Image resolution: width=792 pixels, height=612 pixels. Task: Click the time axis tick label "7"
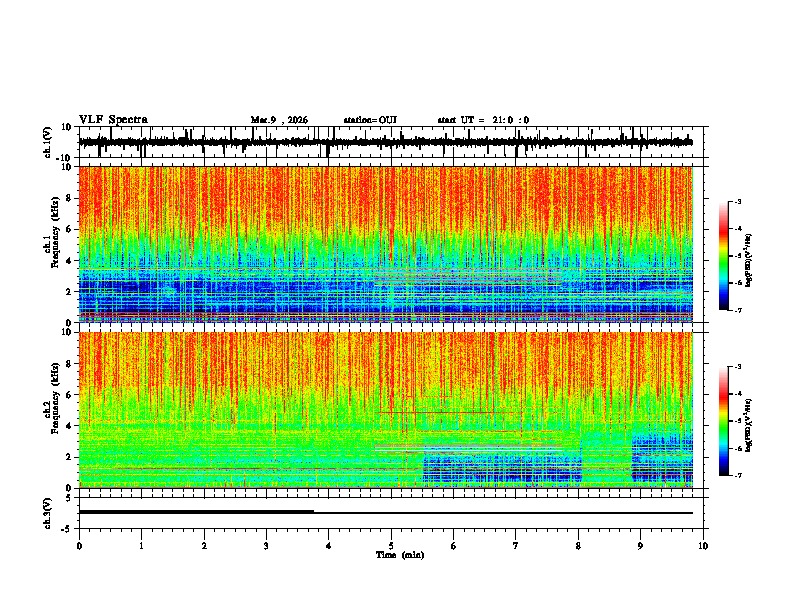516,546
